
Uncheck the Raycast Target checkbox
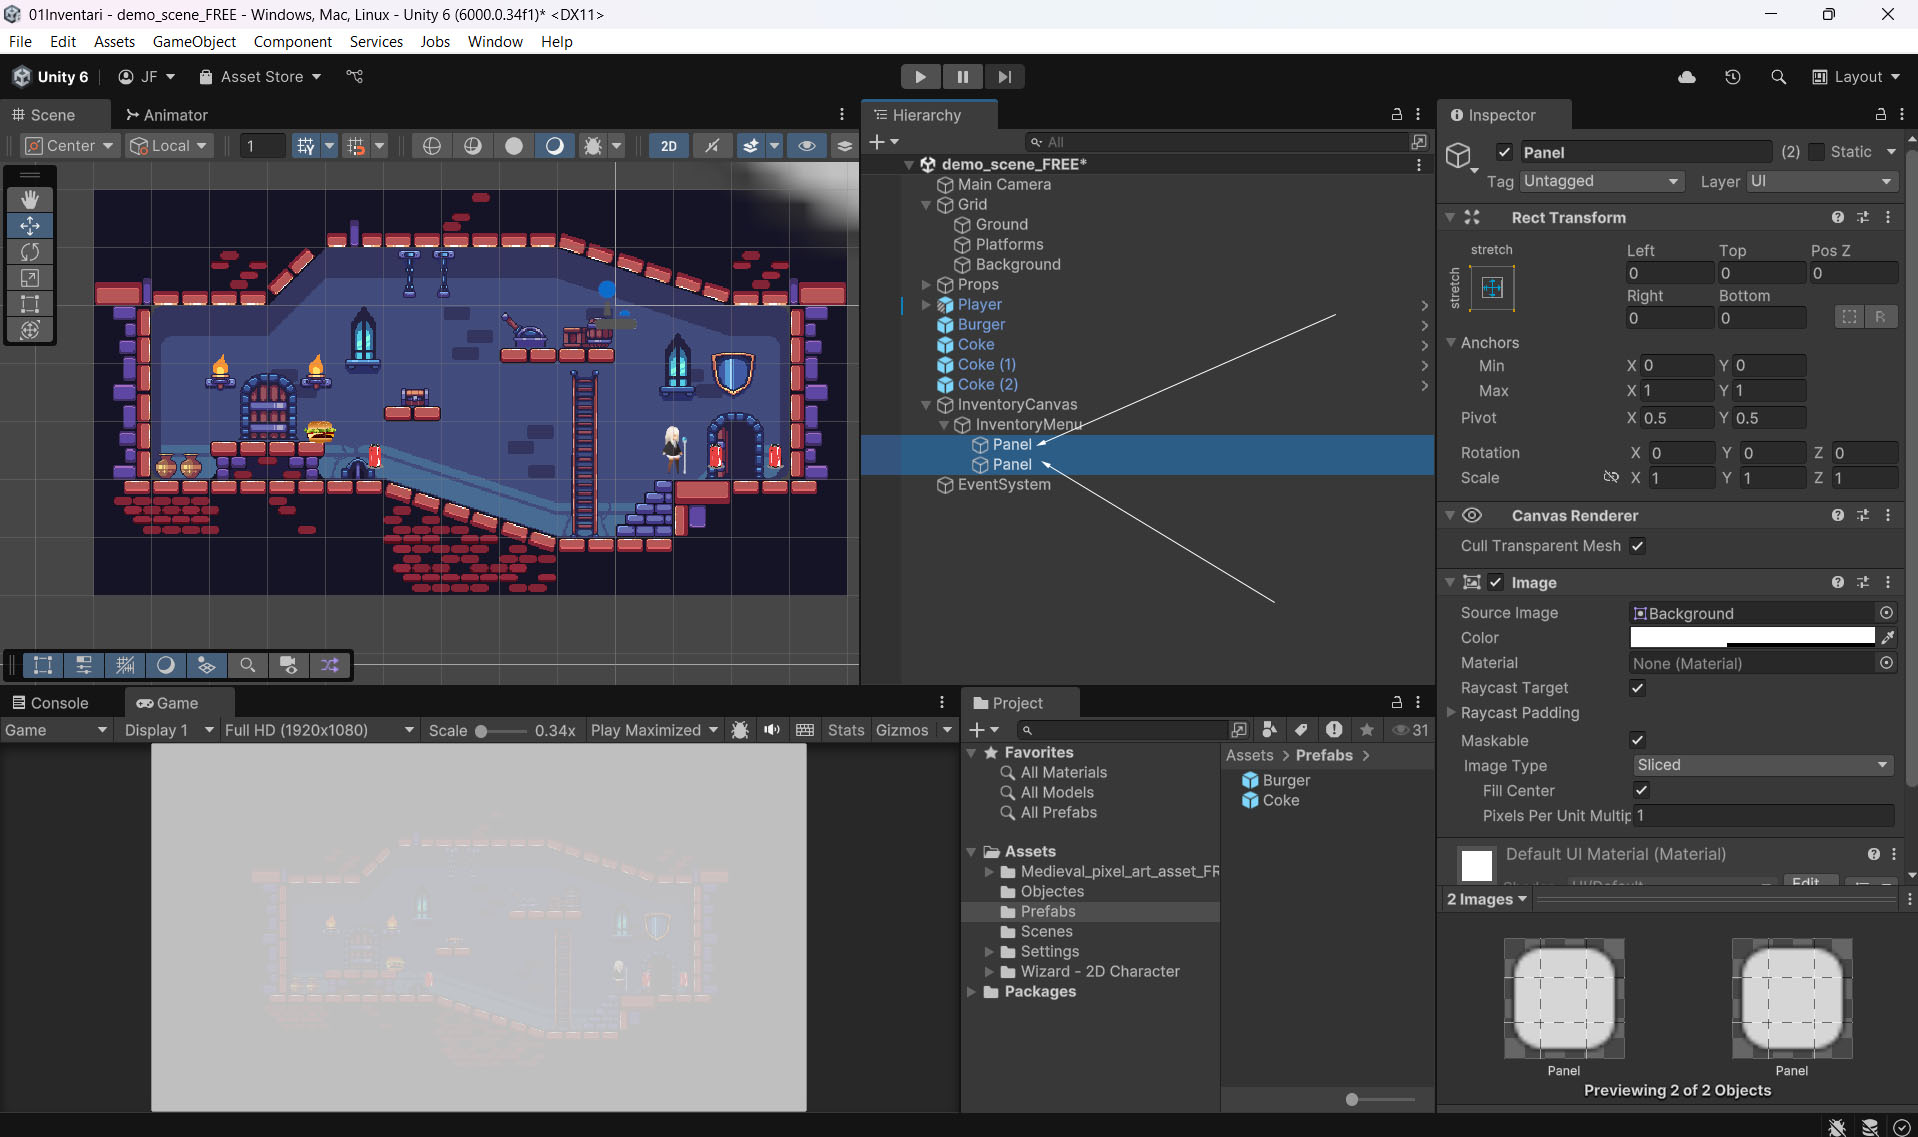[x=1637, y=688]
